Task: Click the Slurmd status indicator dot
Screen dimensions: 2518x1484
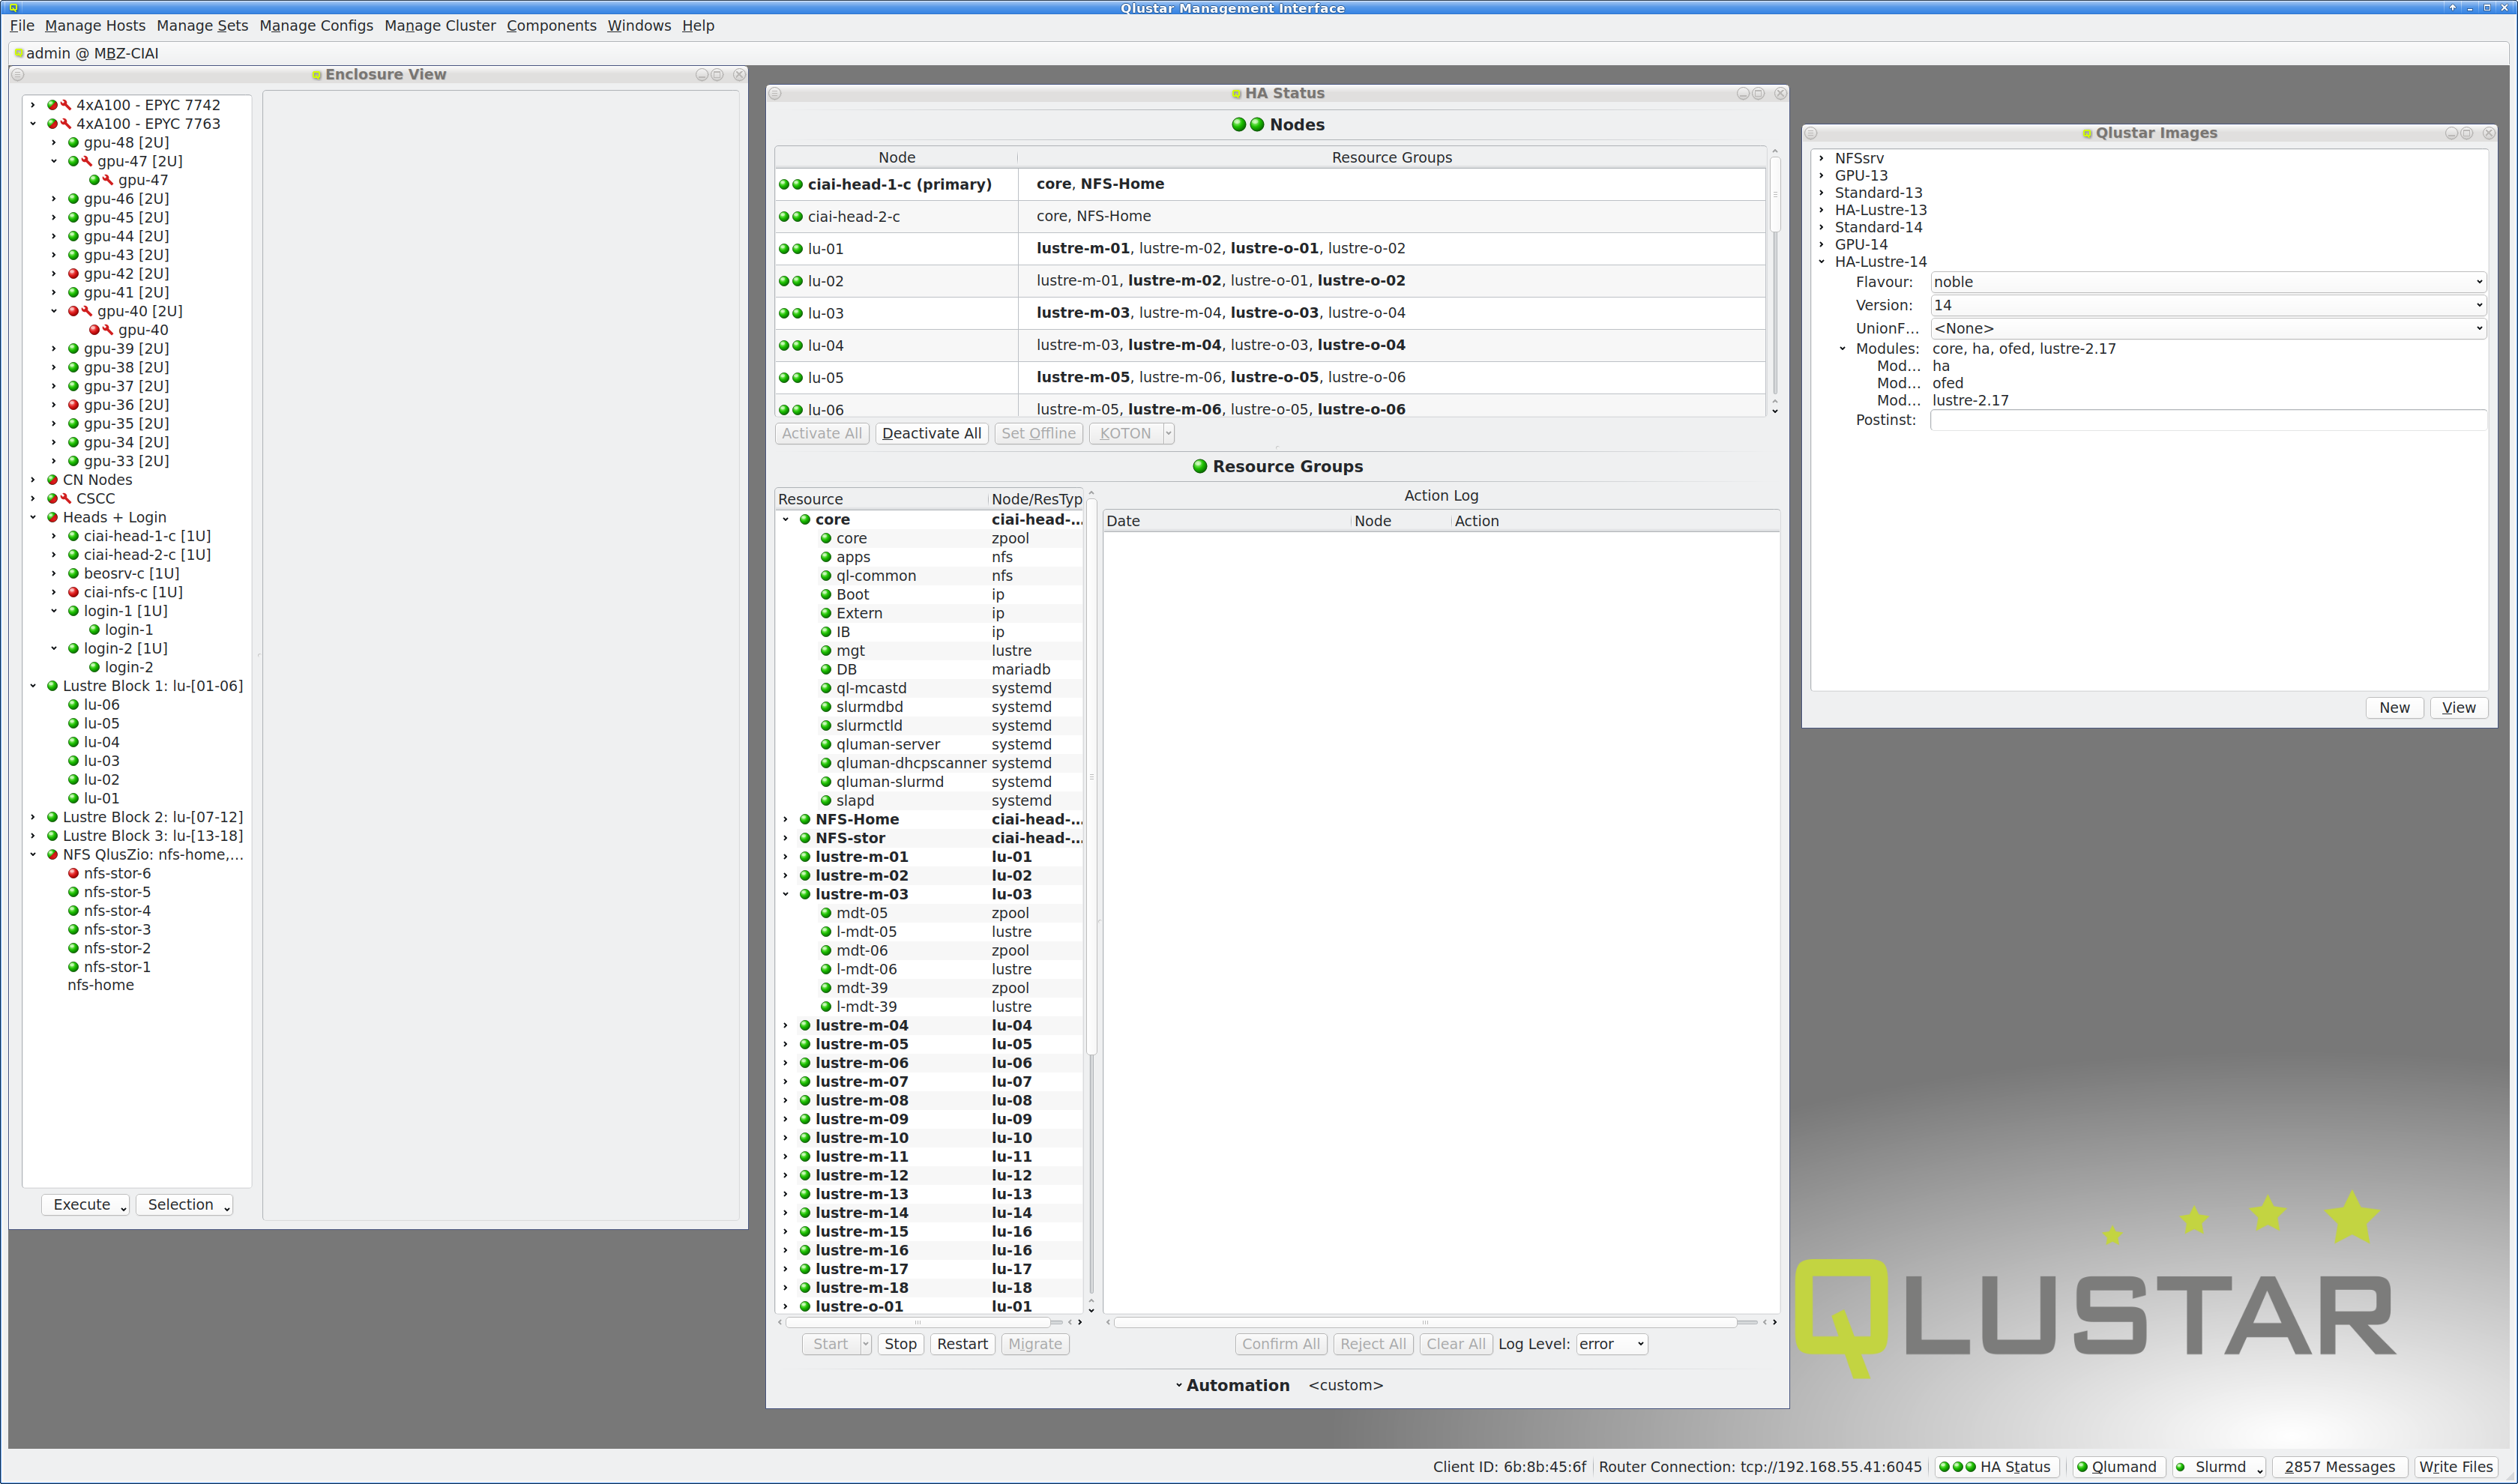Action: click(x=2181, y=1467)
